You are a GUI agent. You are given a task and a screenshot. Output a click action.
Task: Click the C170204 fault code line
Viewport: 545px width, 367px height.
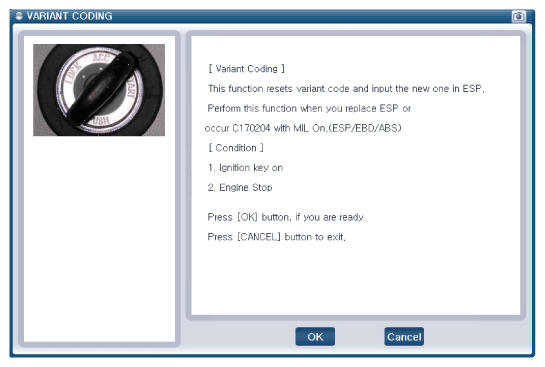tap(303, 128)
